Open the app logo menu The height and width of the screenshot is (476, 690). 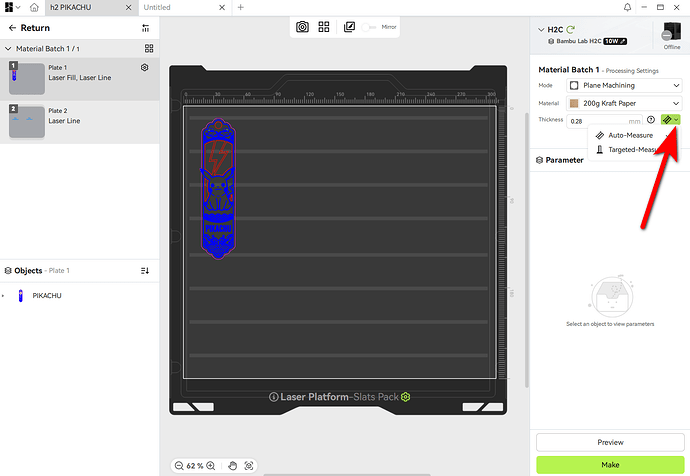[12, 7]
